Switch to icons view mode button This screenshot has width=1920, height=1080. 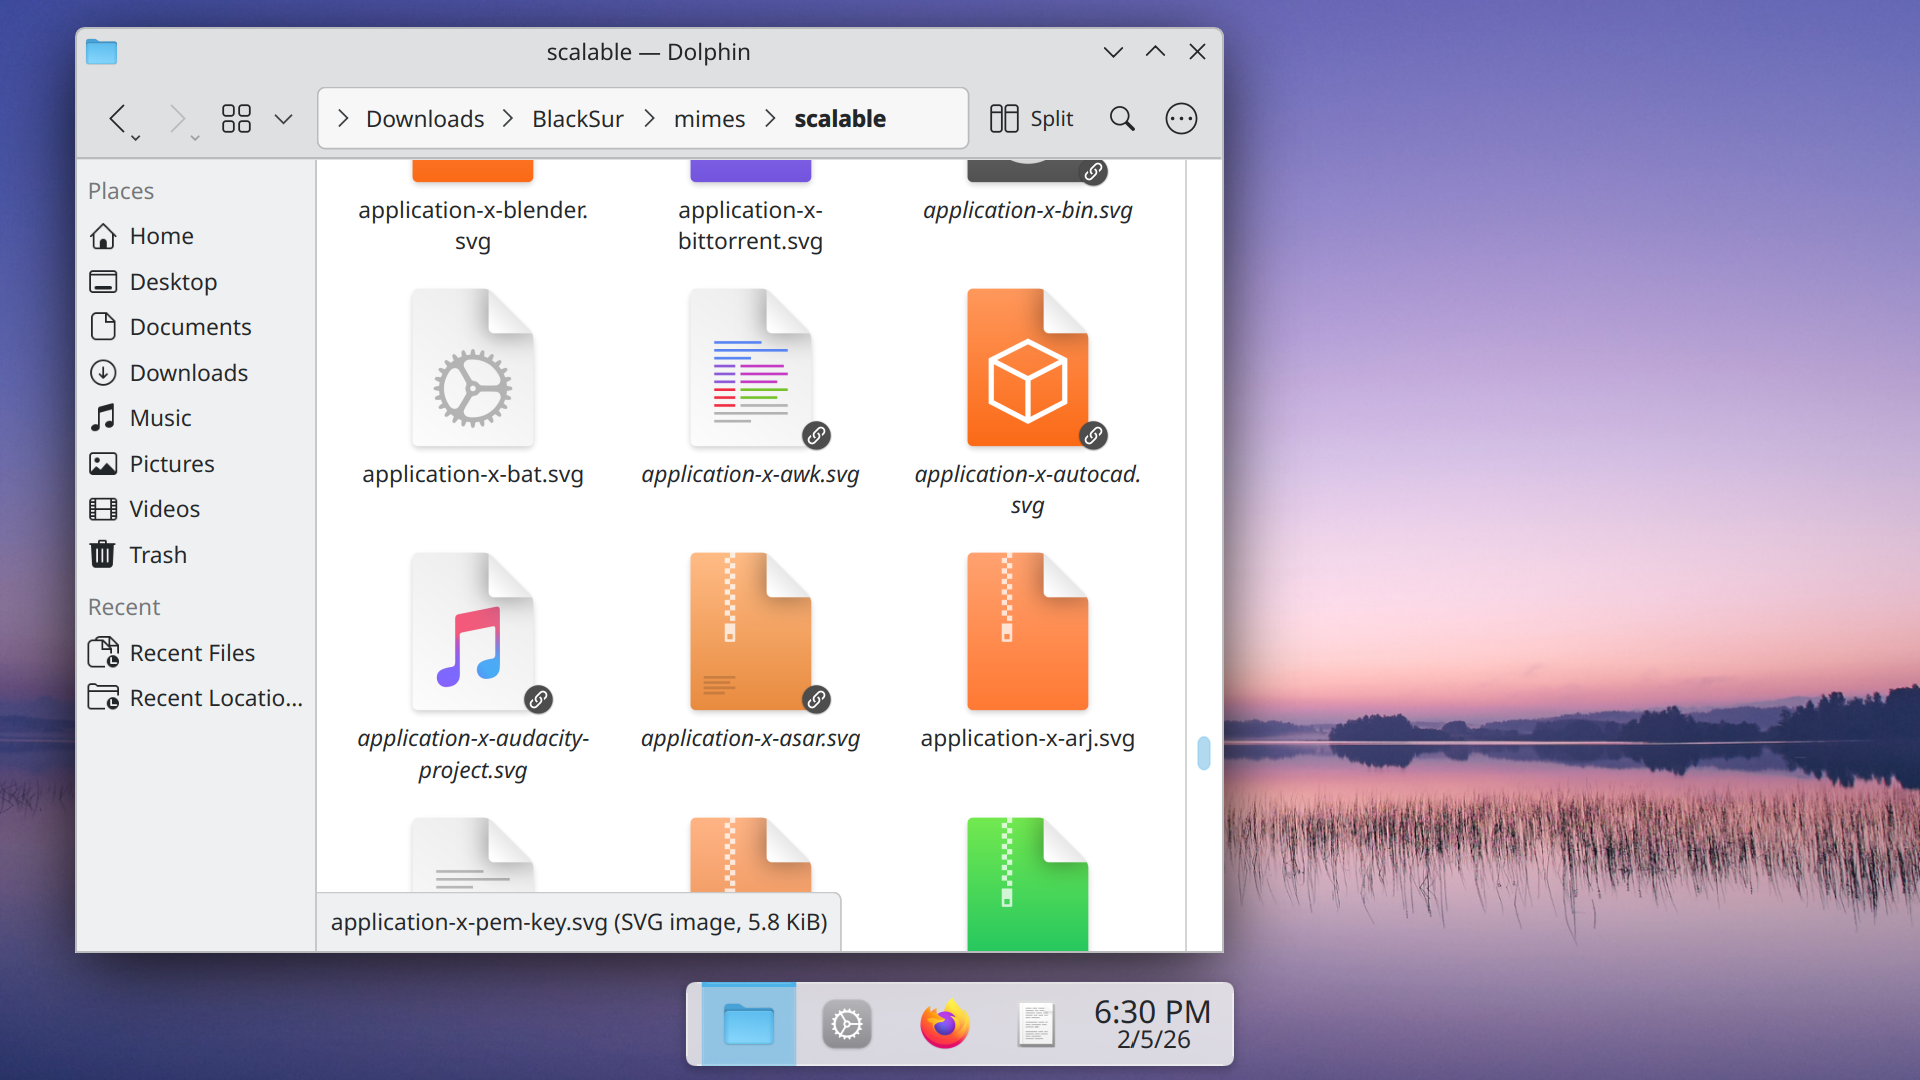tap(236, 119)
